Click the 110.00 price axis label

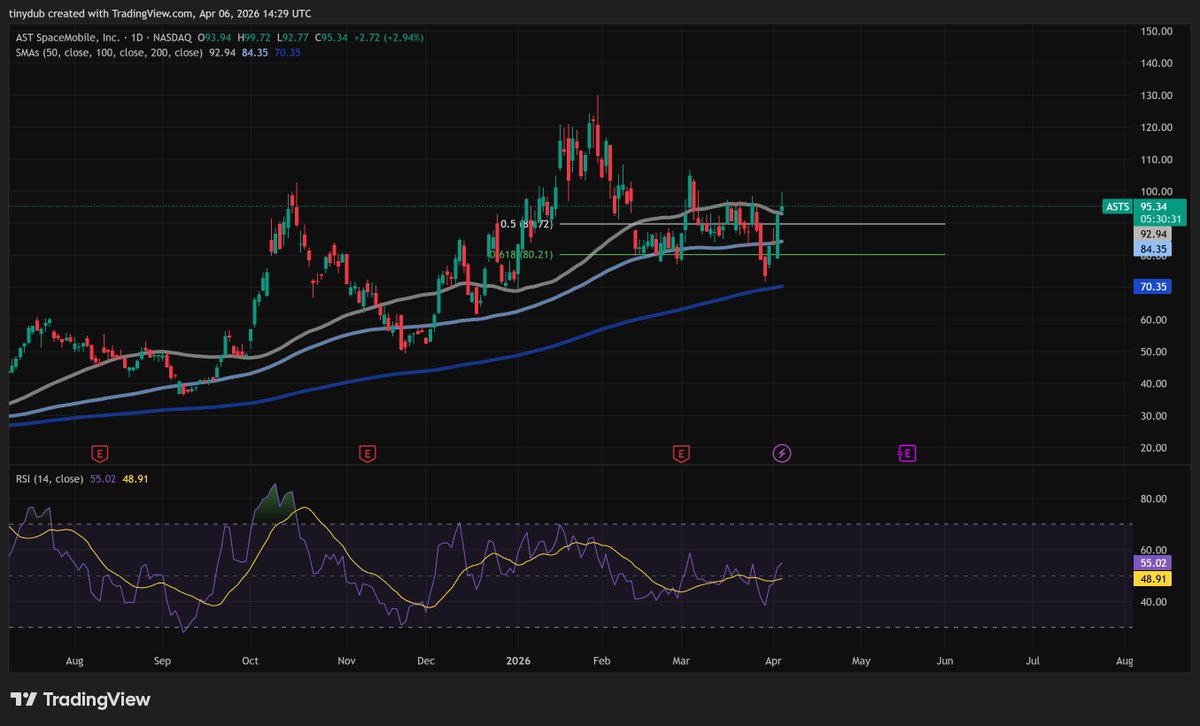pyautogui.click(x=1158, y=159)
